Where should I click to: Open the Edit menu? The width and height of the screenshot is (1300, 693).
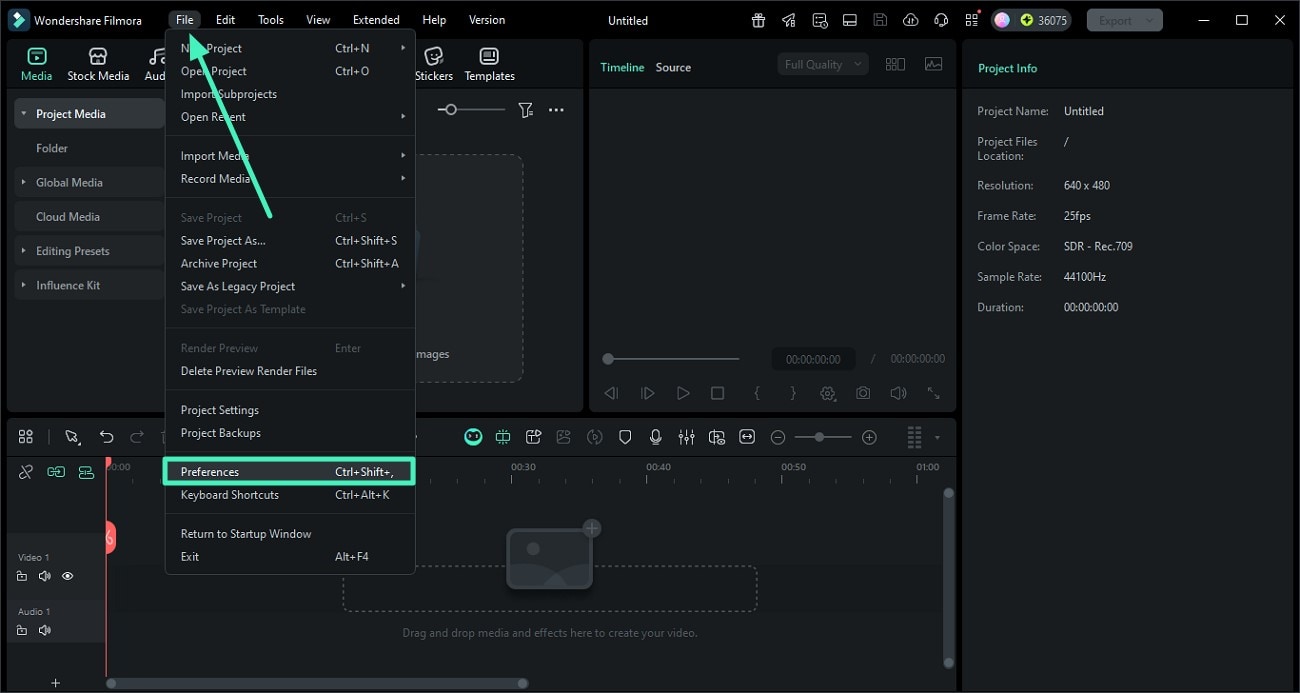pos(226,20)
